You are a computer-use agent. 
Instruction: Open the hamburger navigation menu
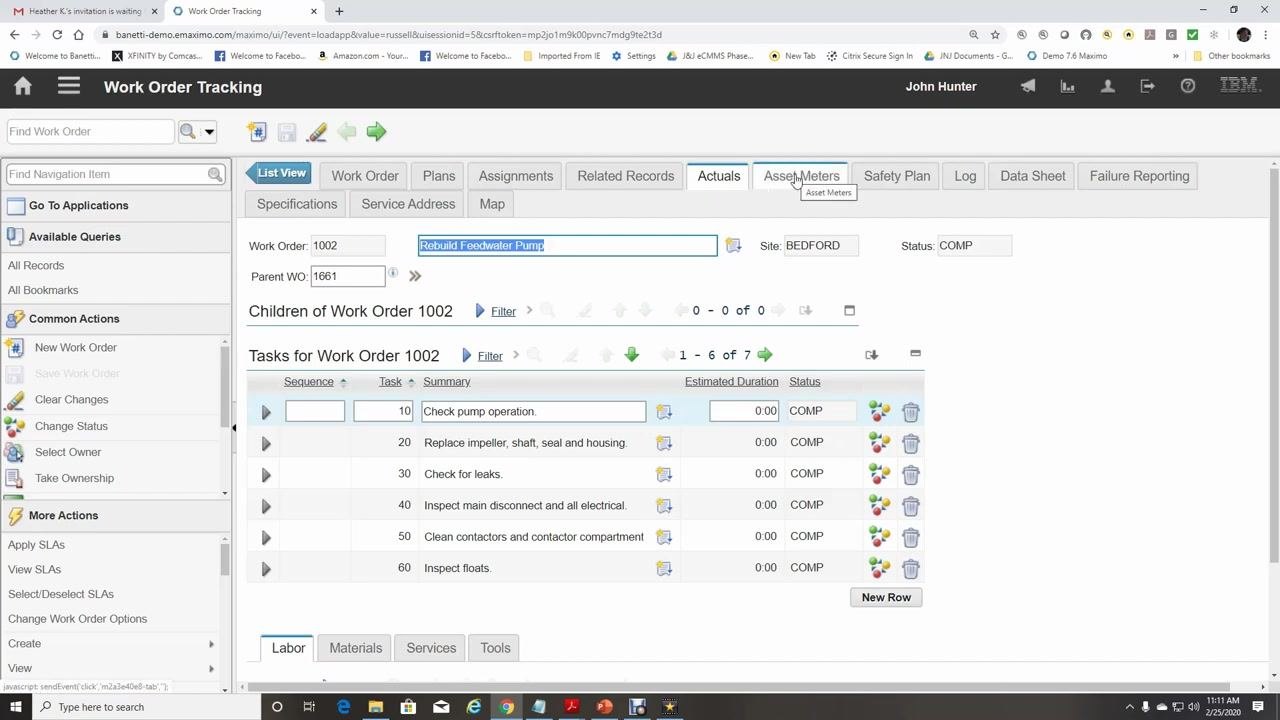point(69,87)
